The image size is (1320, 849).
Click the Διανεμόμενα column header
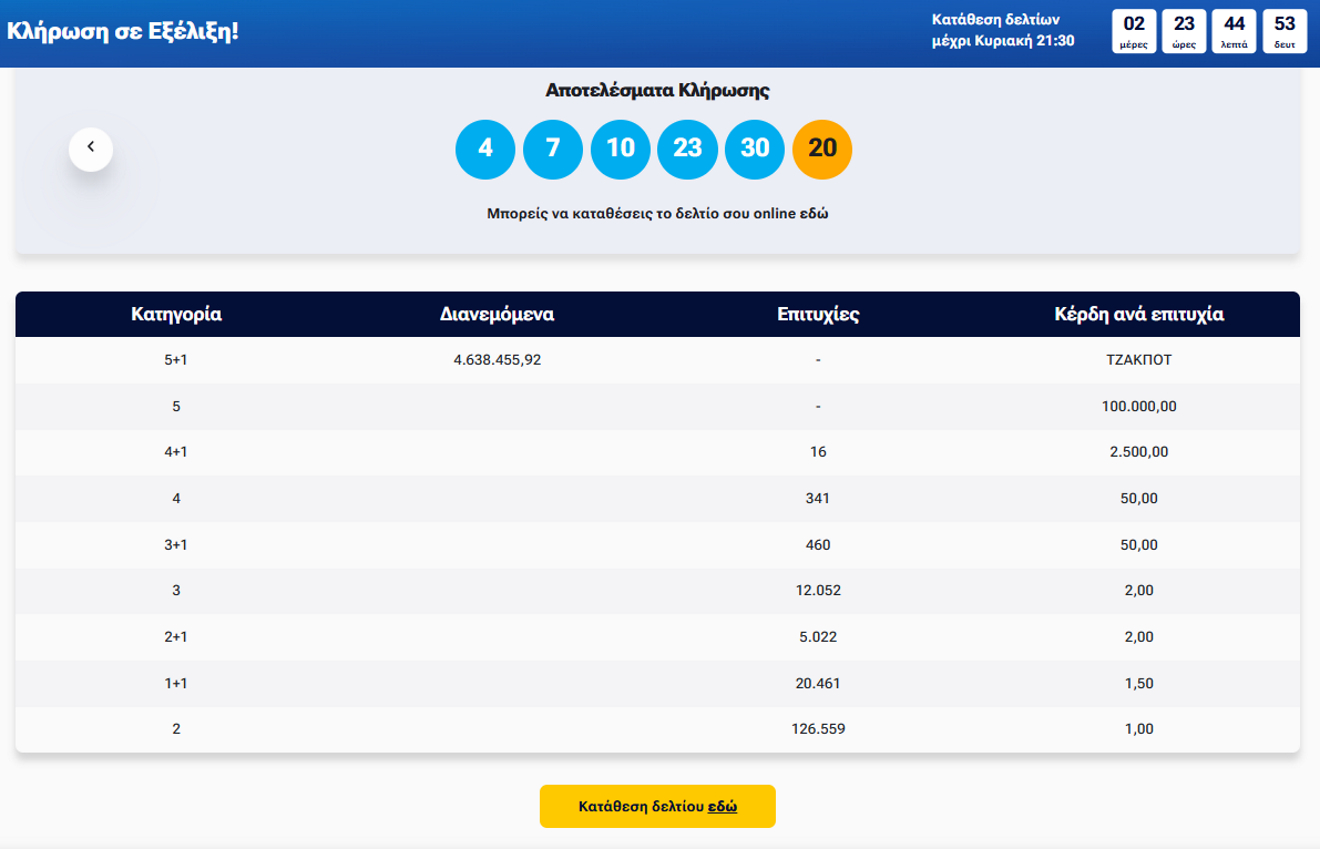497,314
